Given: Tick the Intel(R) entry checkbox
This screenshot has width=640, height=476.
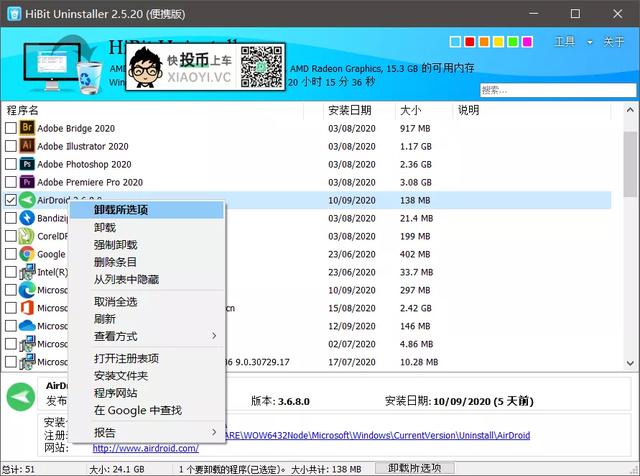Looking at the screenshot, I should [x=11, y=271].
